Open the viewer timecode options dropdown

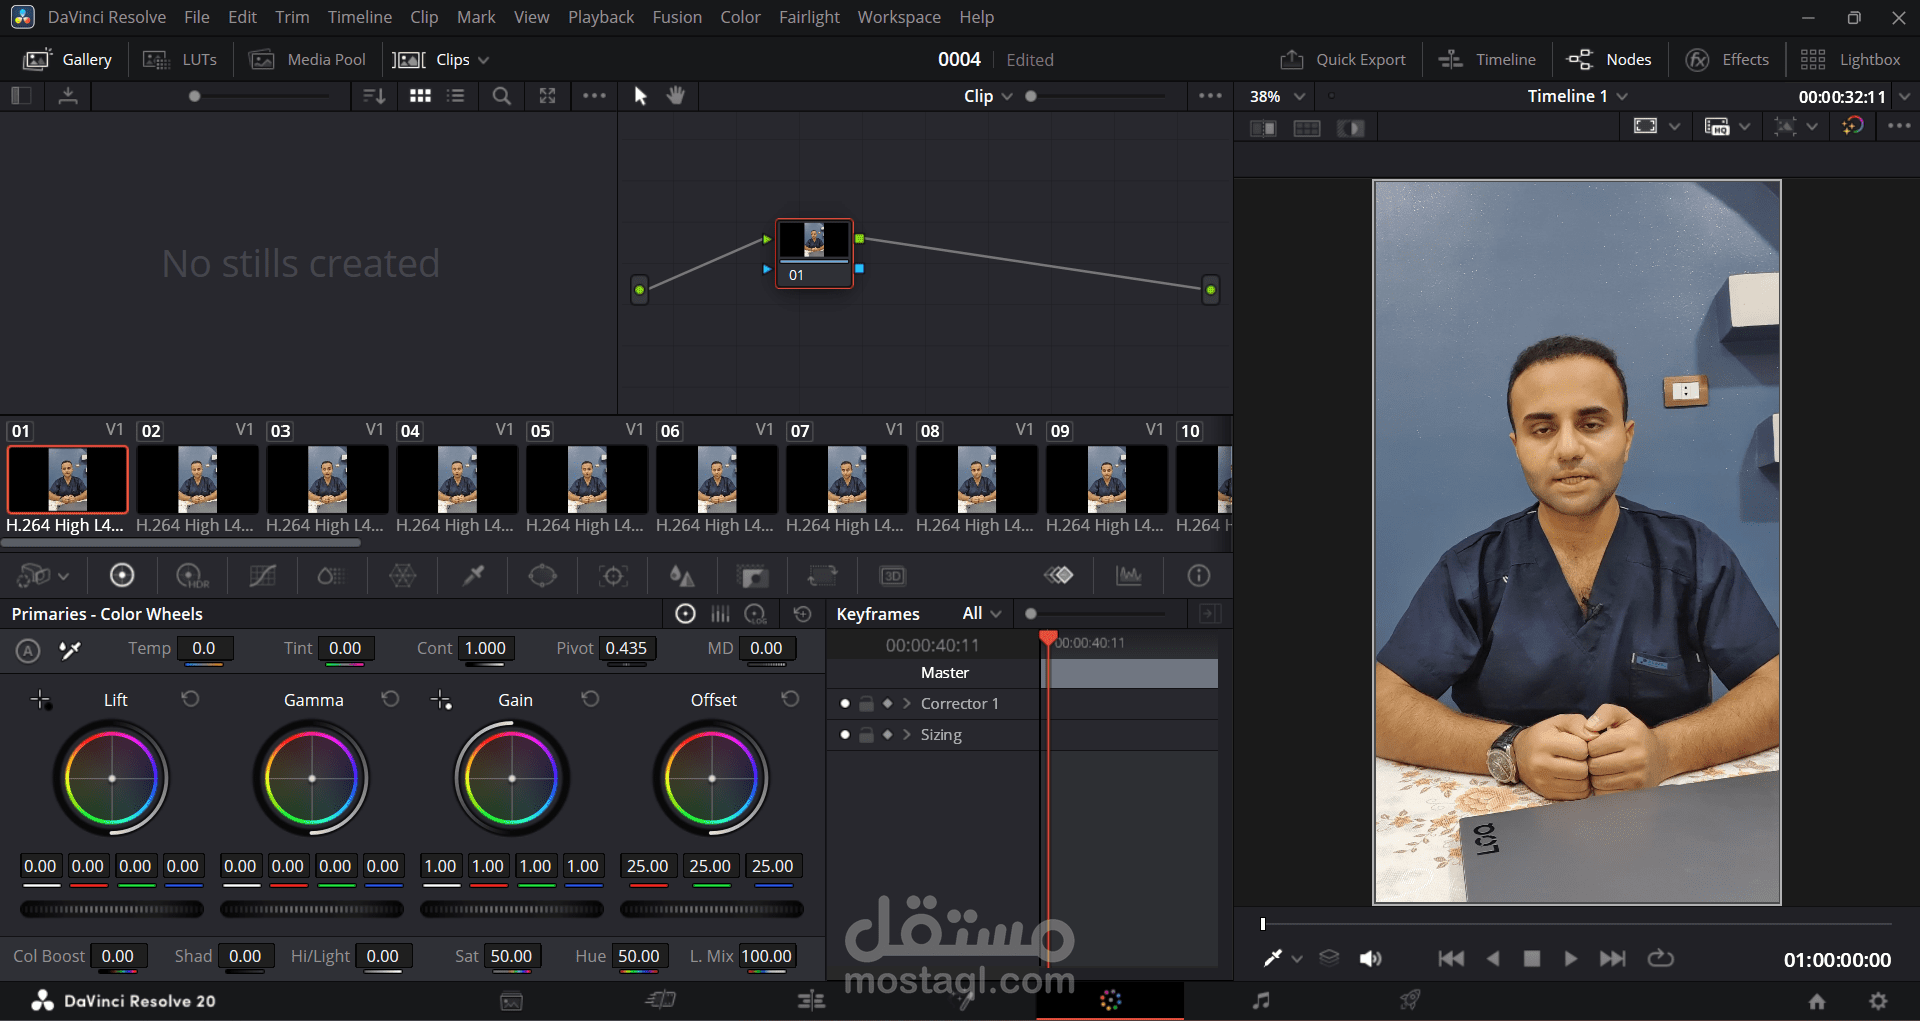coord(1904,96)
